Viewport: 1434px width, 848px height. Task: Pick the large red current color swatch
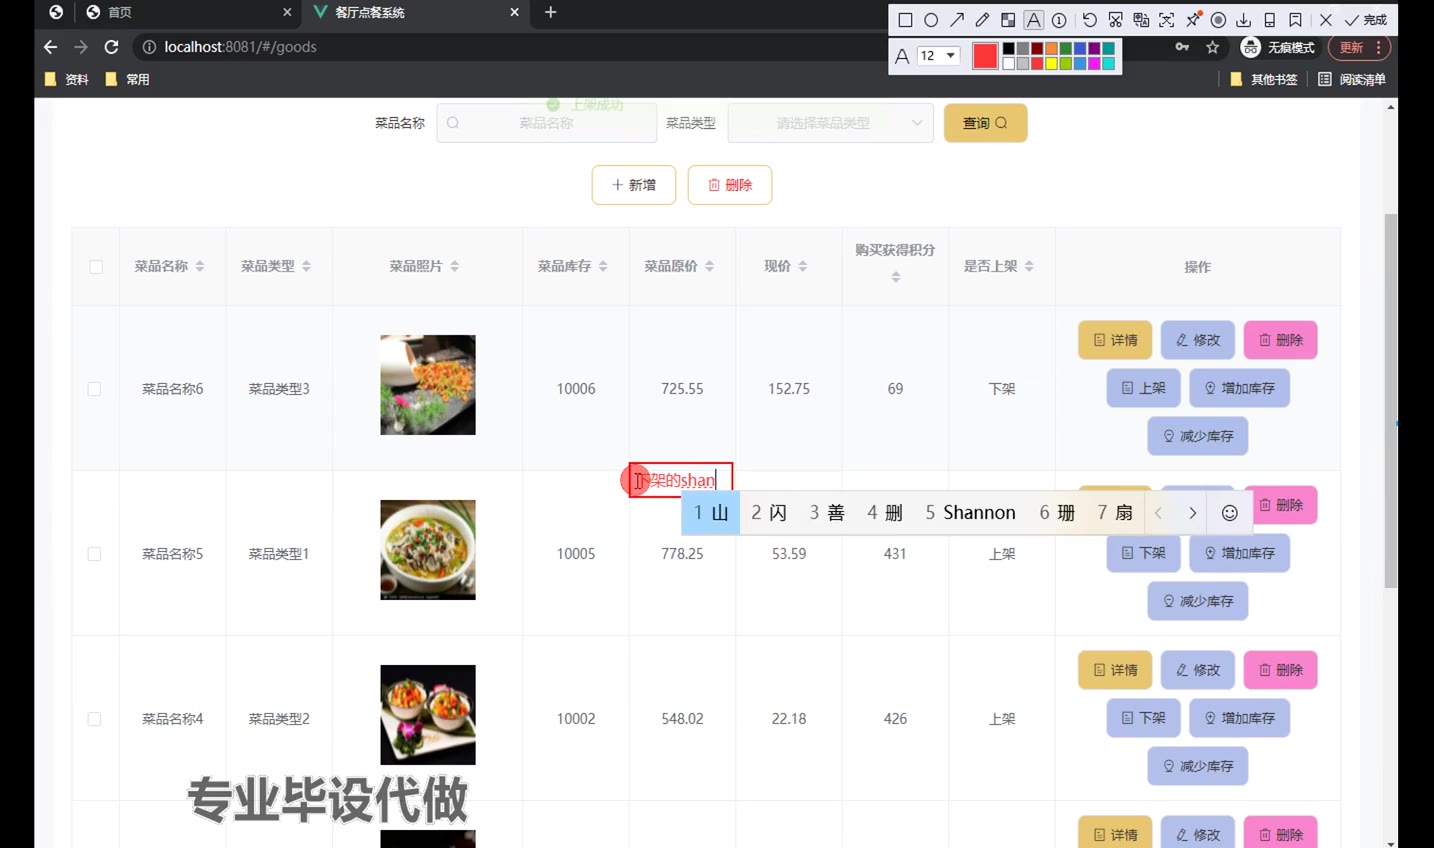985,56
